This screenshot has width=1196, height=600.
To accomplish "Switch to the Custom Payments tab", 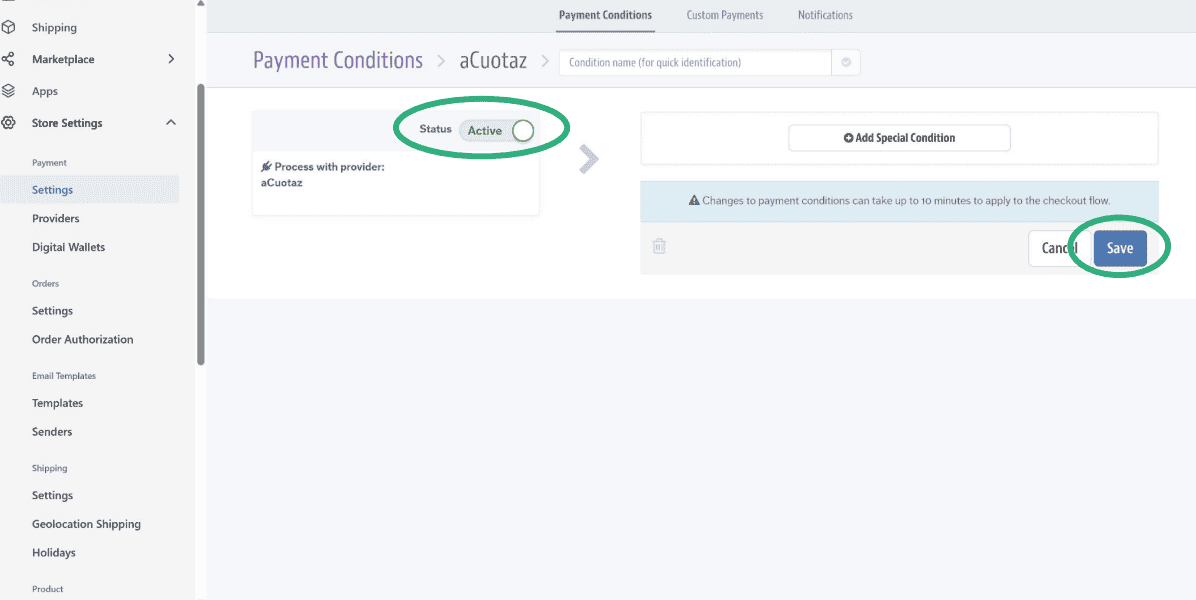I will pyautogui.click(x=724, y=15).
